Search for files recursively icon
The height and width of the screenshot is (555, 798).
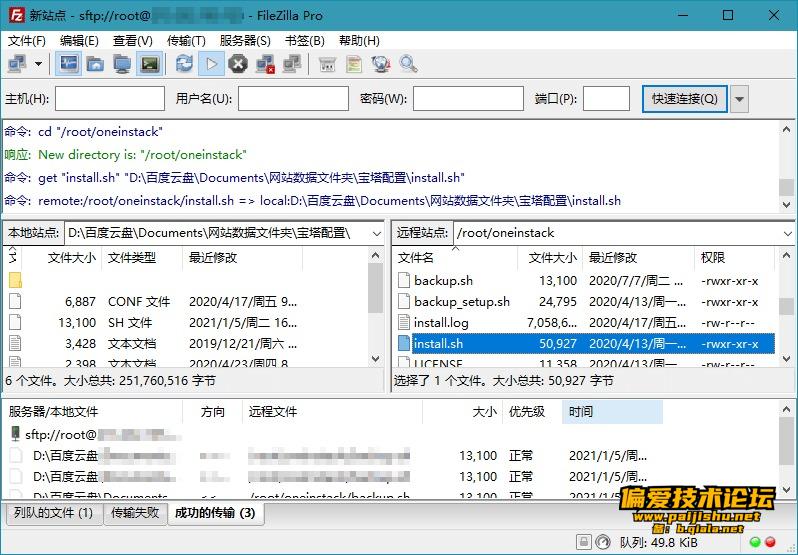coord(408,64)
